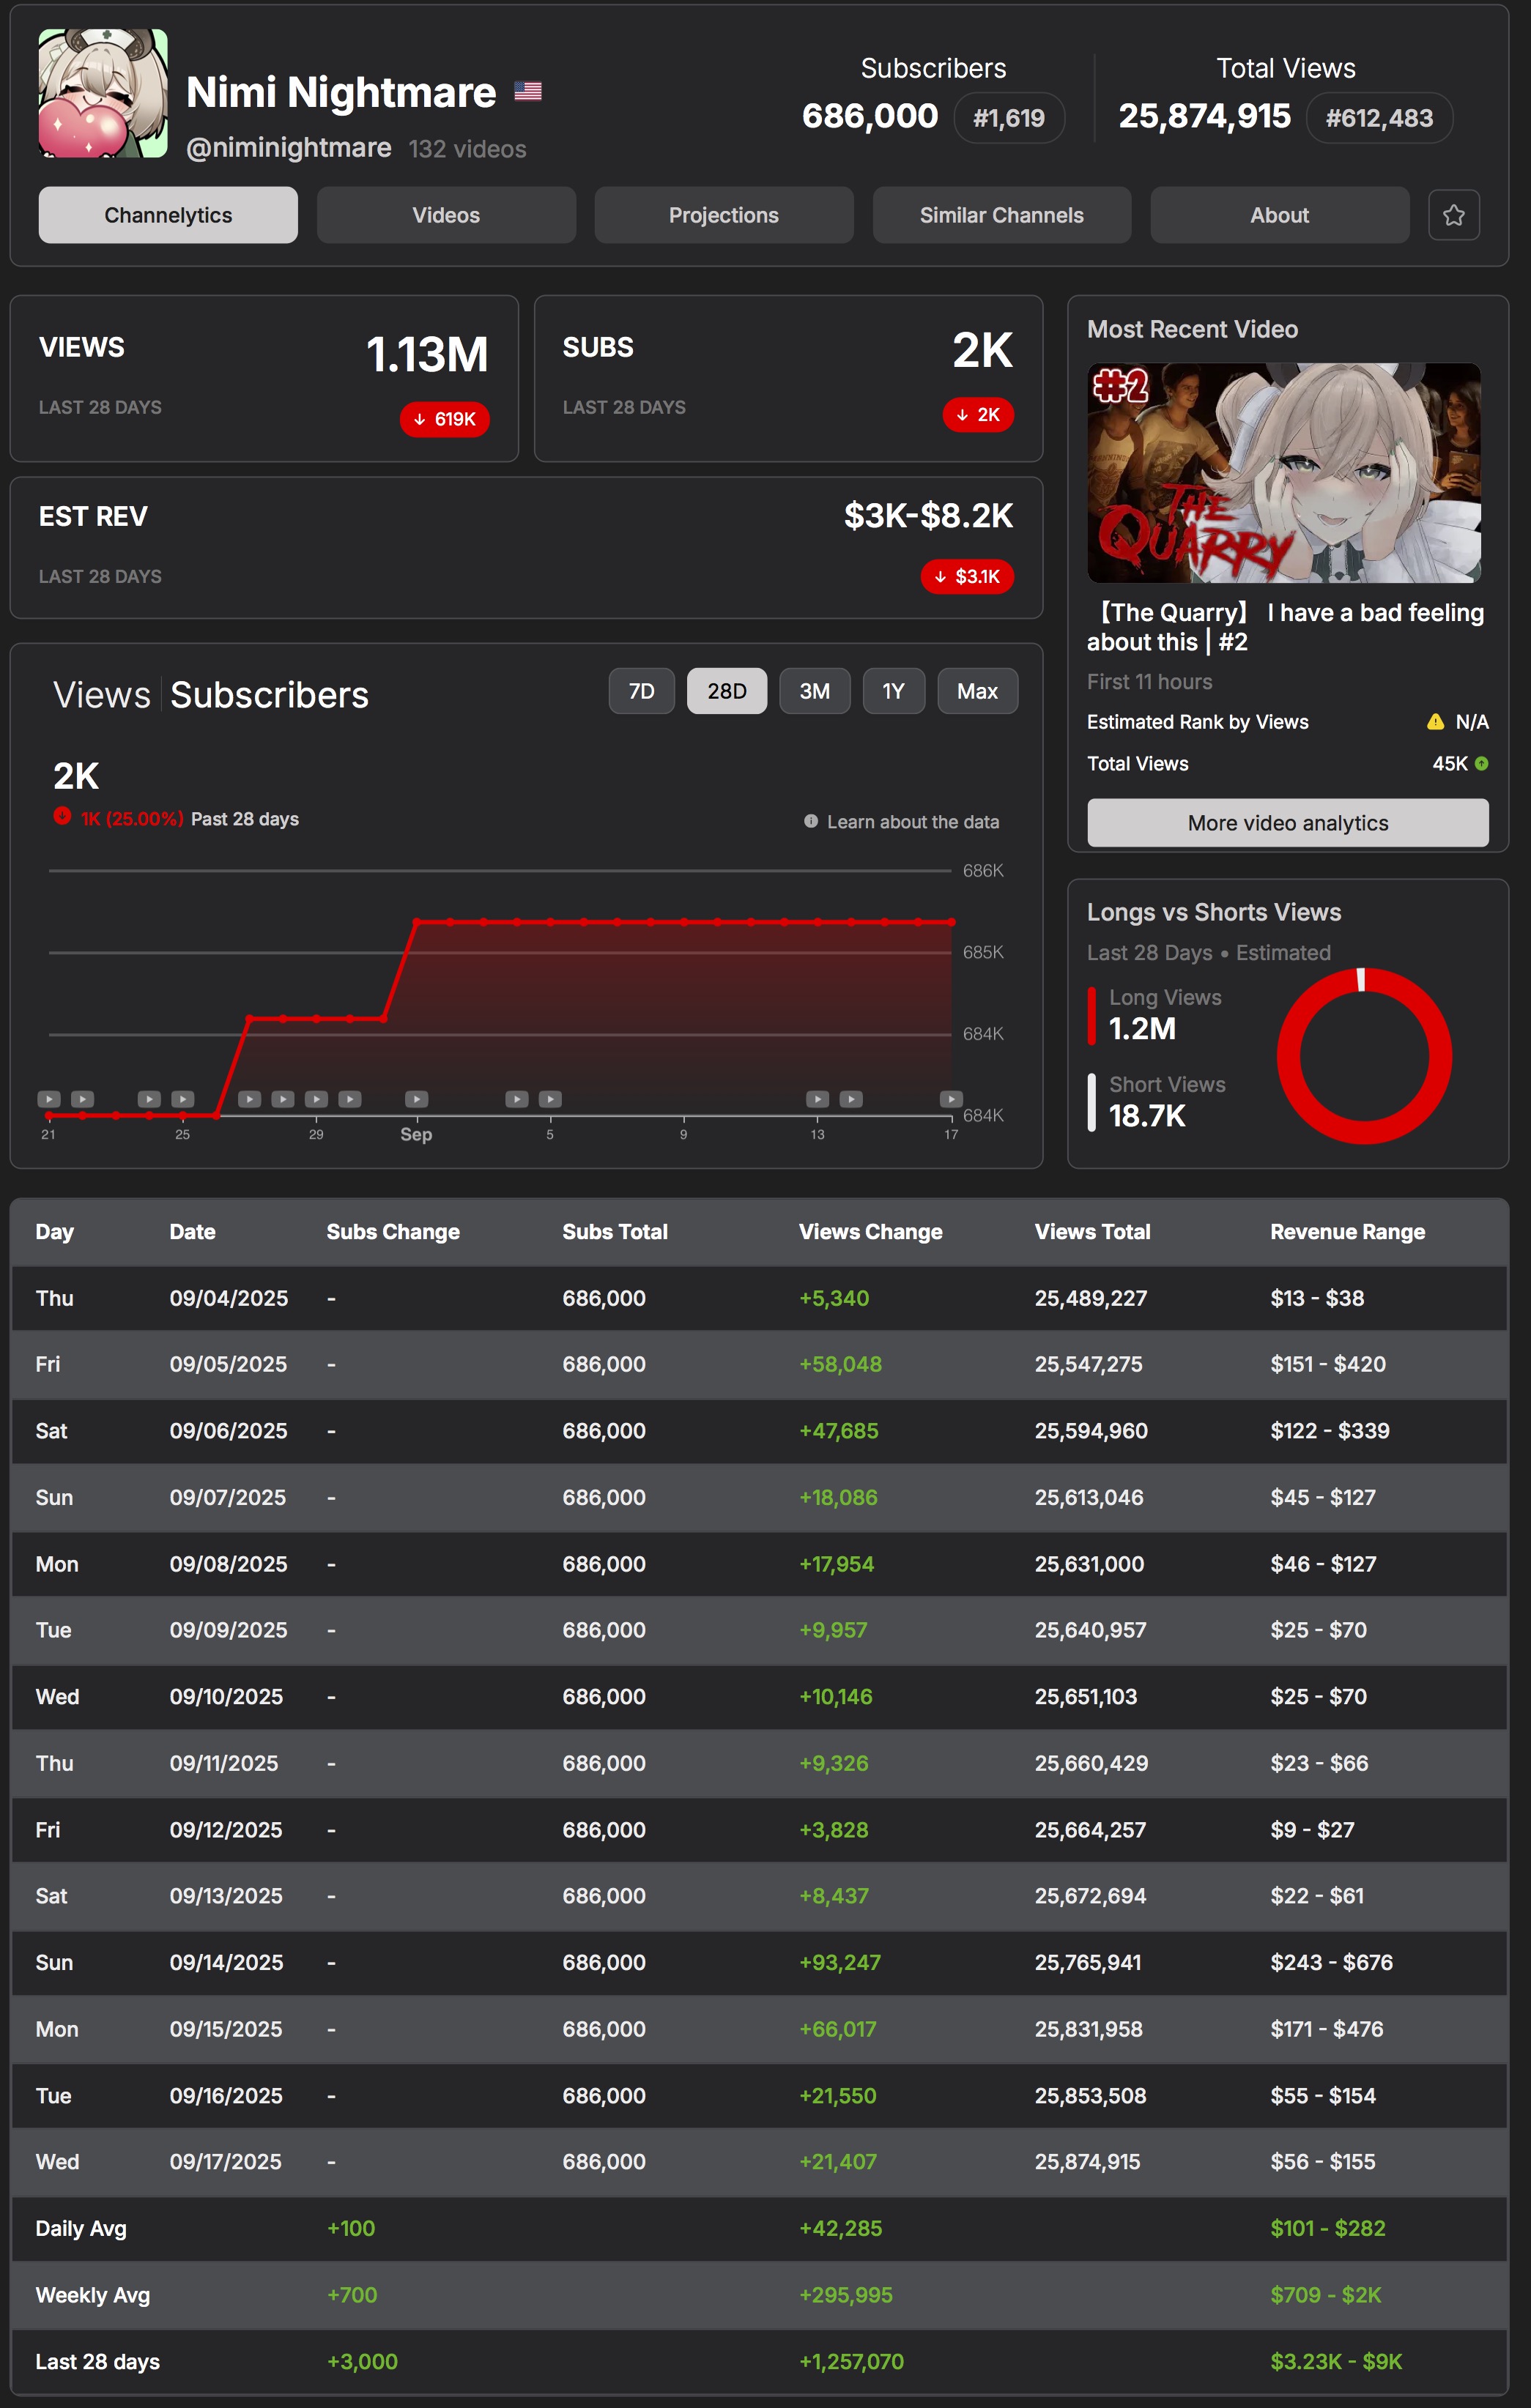This screenshot has width=1531, height=2408.
Task: Click the green dot icon beside 45K
Action: 1482,763
